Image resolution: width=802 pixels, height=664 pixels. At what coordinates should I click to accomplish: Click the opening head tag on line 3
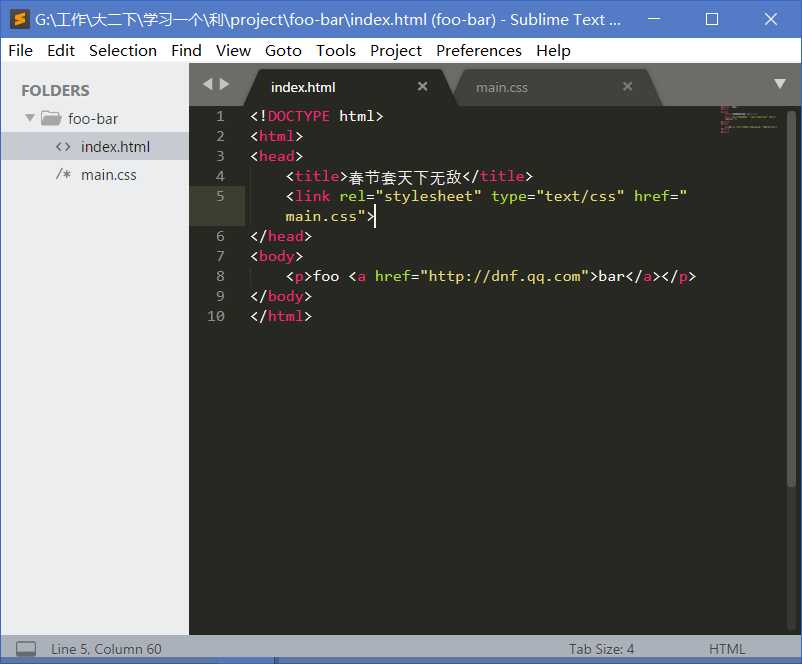(x=277, y=156)
